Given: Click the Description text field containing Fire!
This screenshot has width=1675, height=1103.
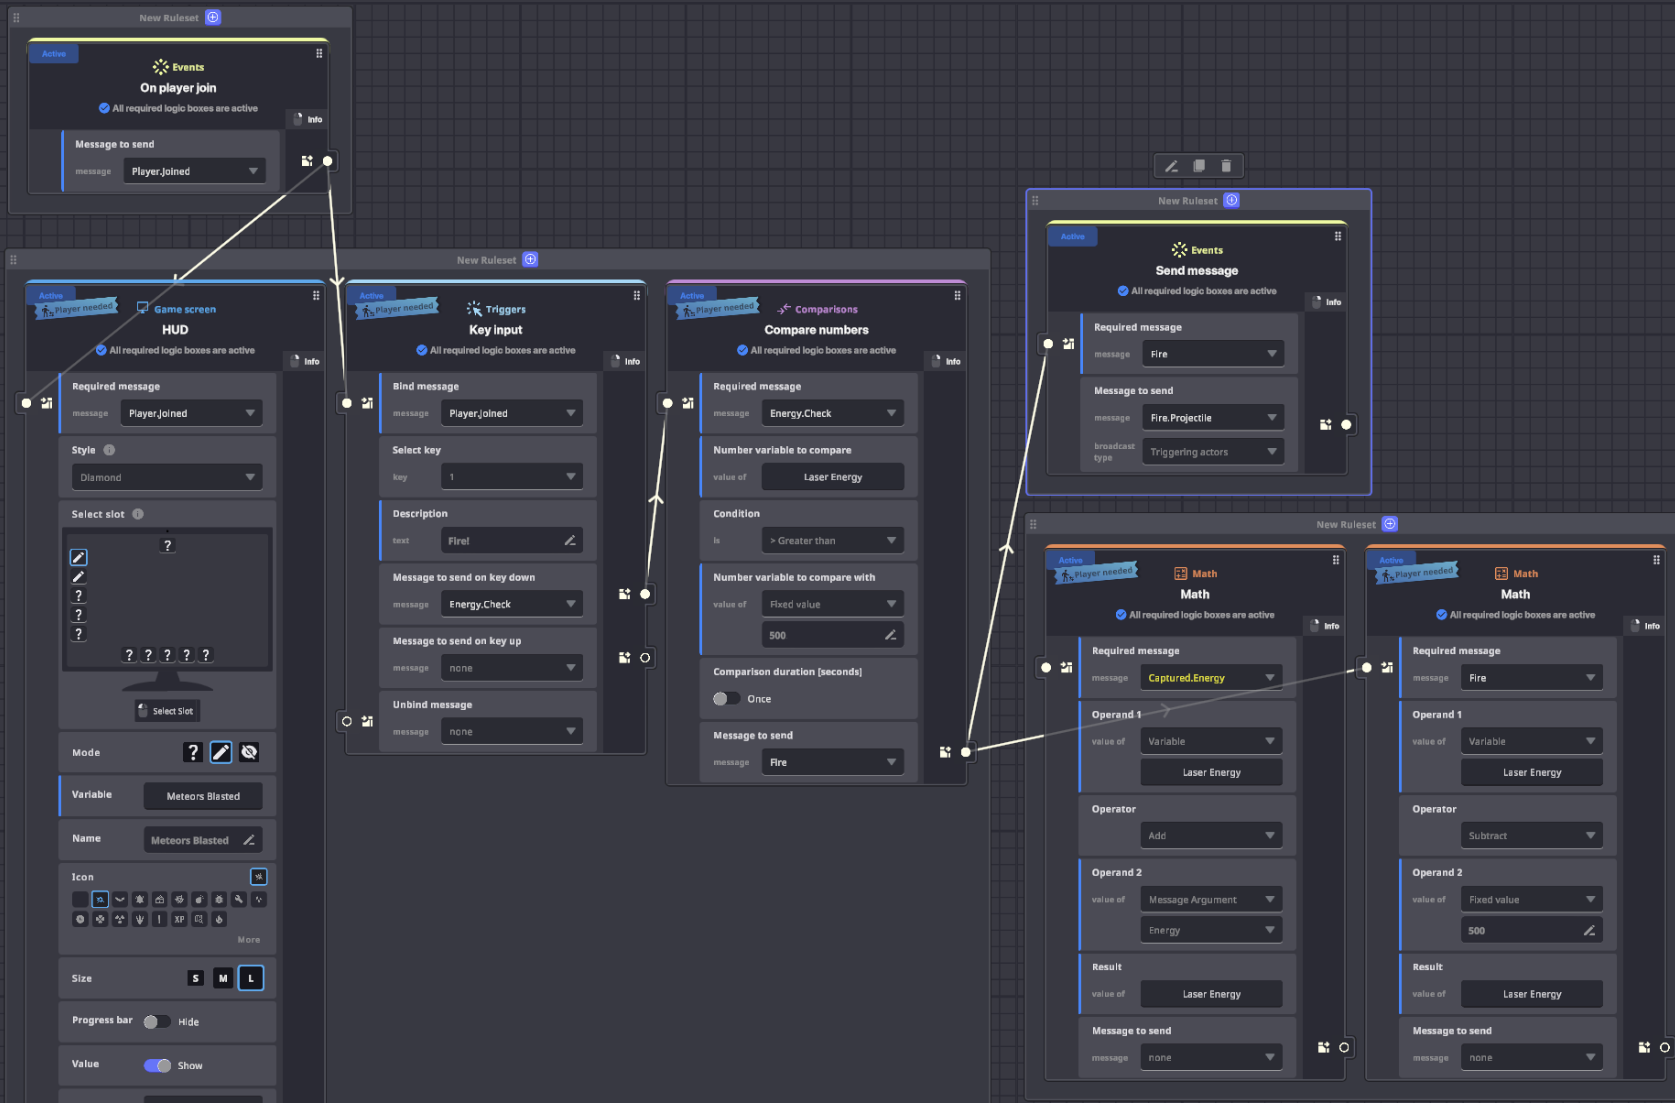Looking at the screenshot, I should (510, 541).
